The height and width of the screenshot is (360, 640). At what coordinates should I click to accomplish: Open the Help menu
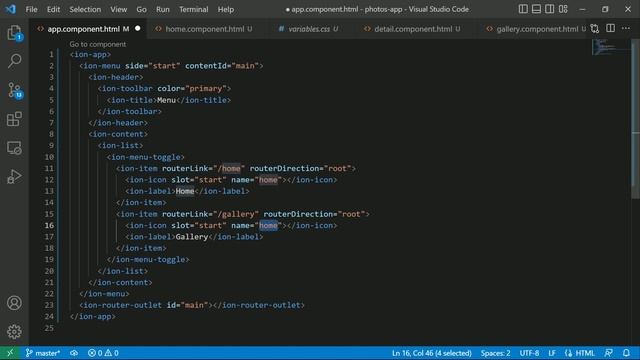[x=225, y=9]
